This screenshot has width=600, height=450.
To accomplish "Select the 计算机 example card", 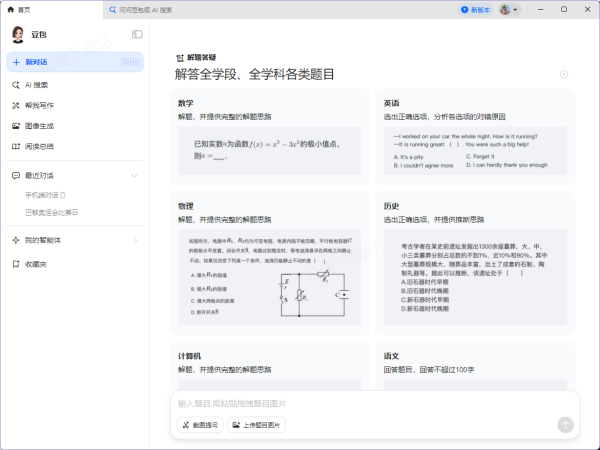I will 269,367.
